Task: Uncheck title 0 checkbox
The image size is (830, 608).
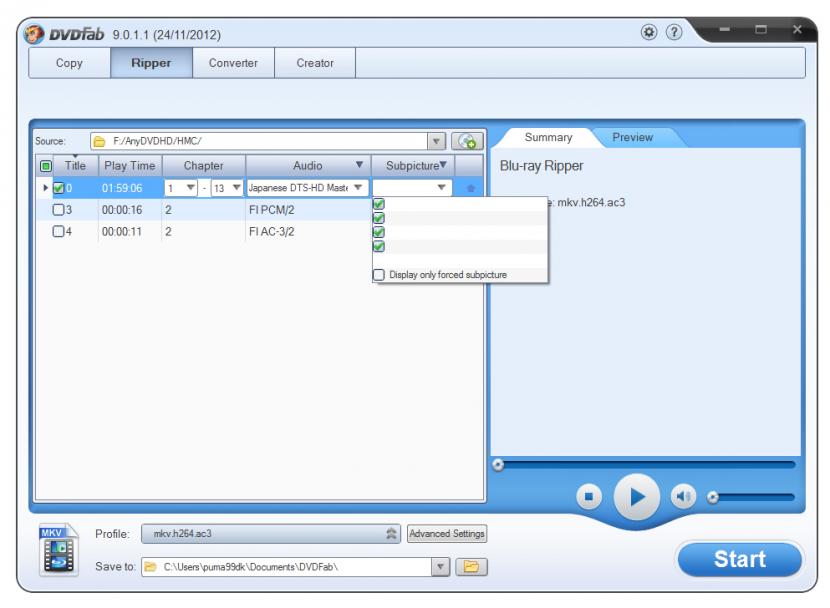Action: [58, 188]
